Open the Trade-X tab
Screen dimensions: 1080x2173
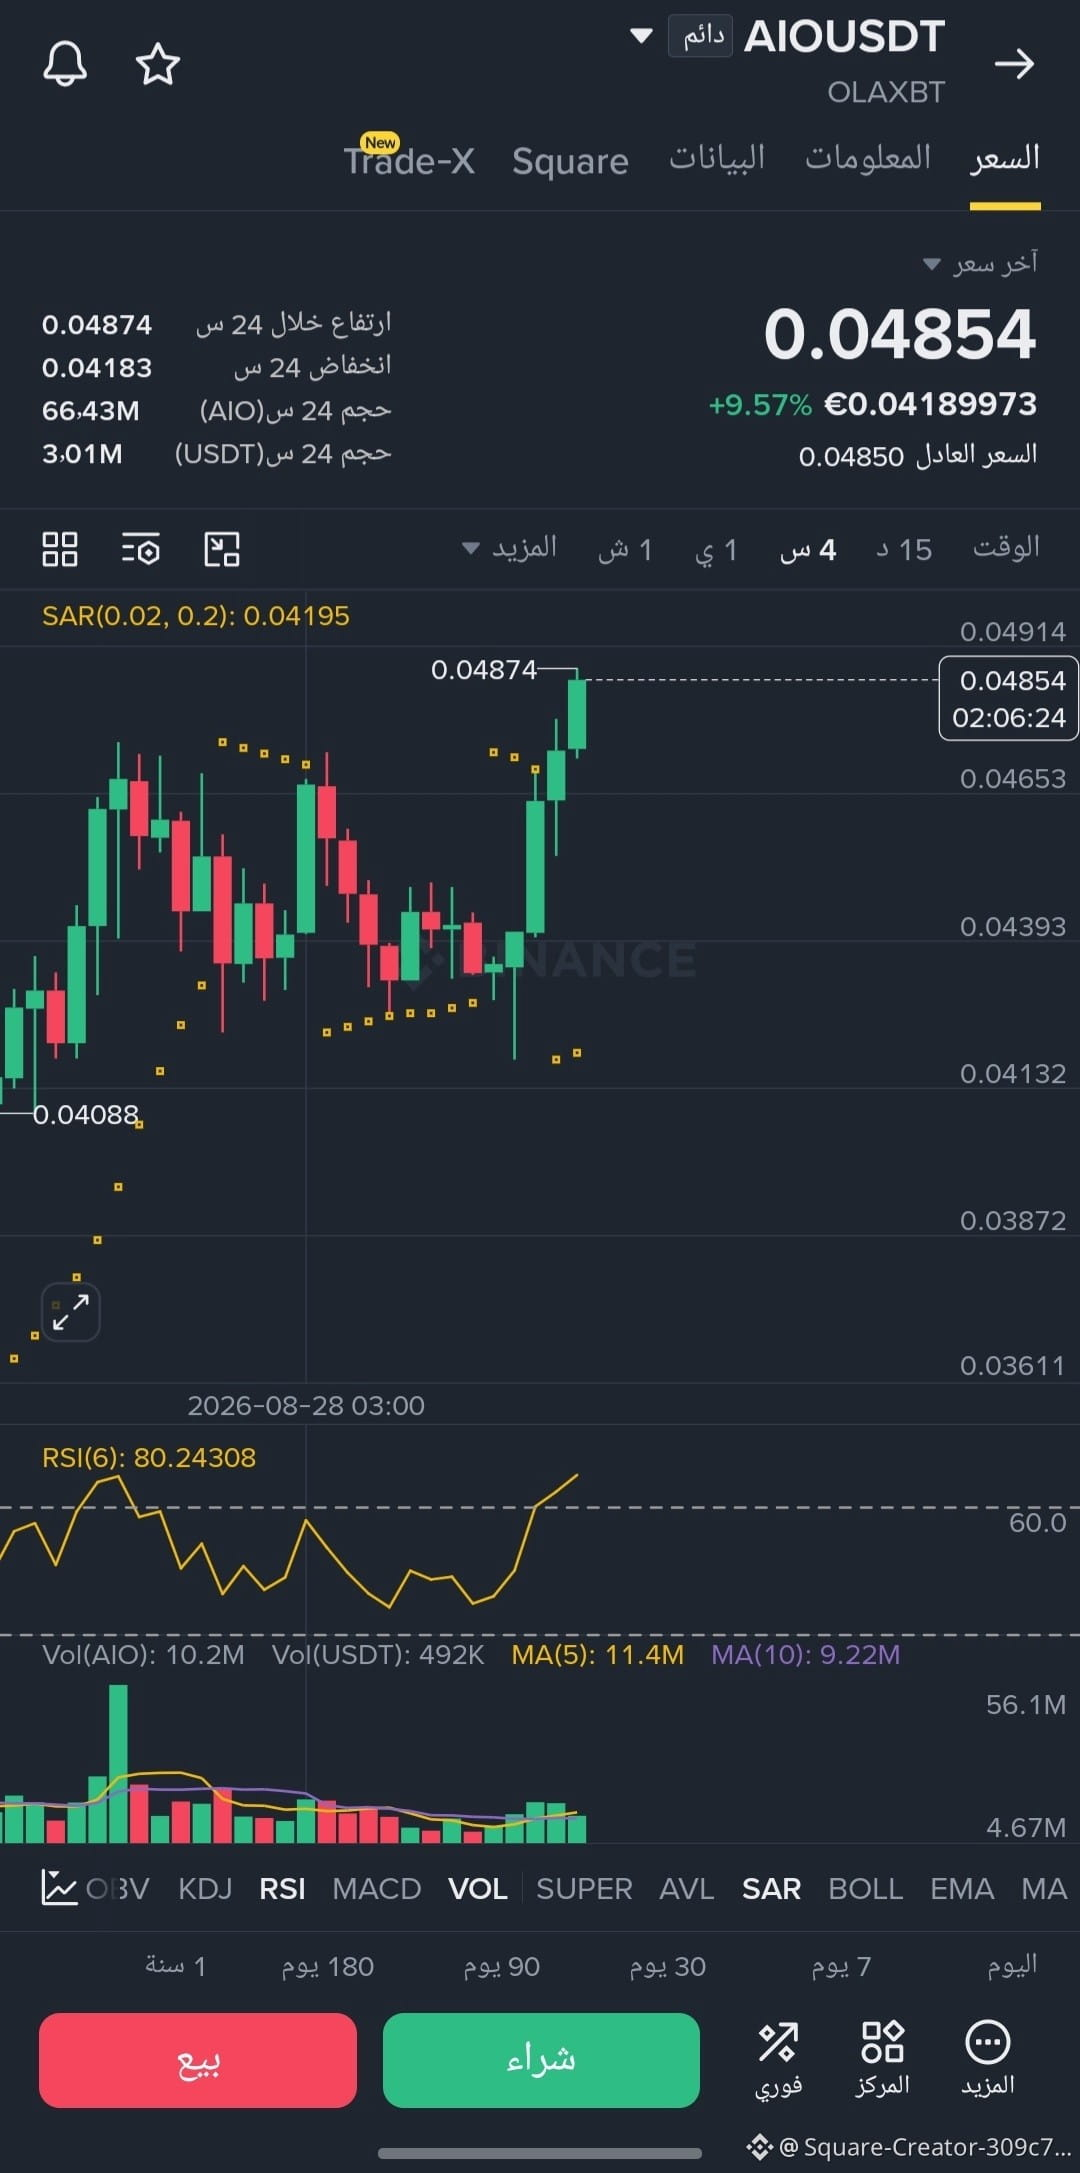[409, 159]
